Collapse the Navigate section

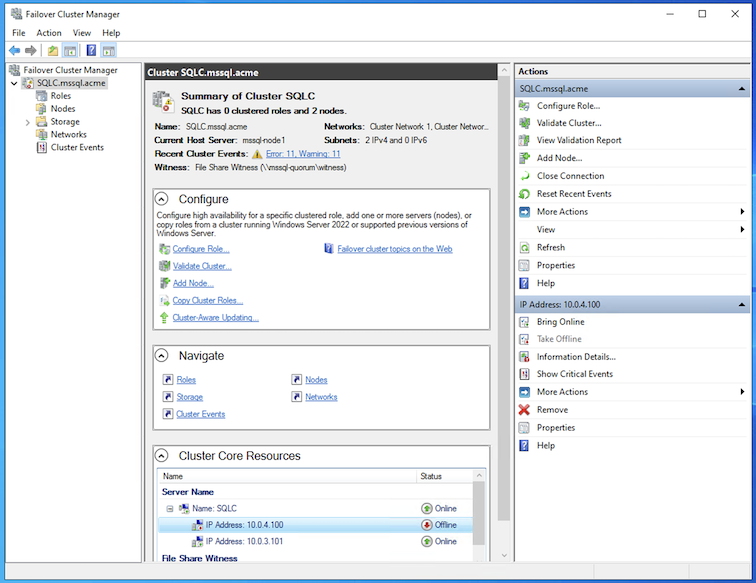point(162,355)
